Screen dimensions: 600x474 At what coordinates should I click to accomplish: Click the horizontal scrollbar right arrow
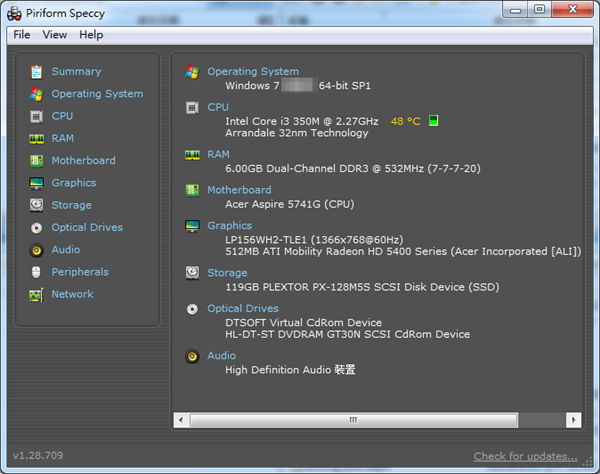(573, 420)
